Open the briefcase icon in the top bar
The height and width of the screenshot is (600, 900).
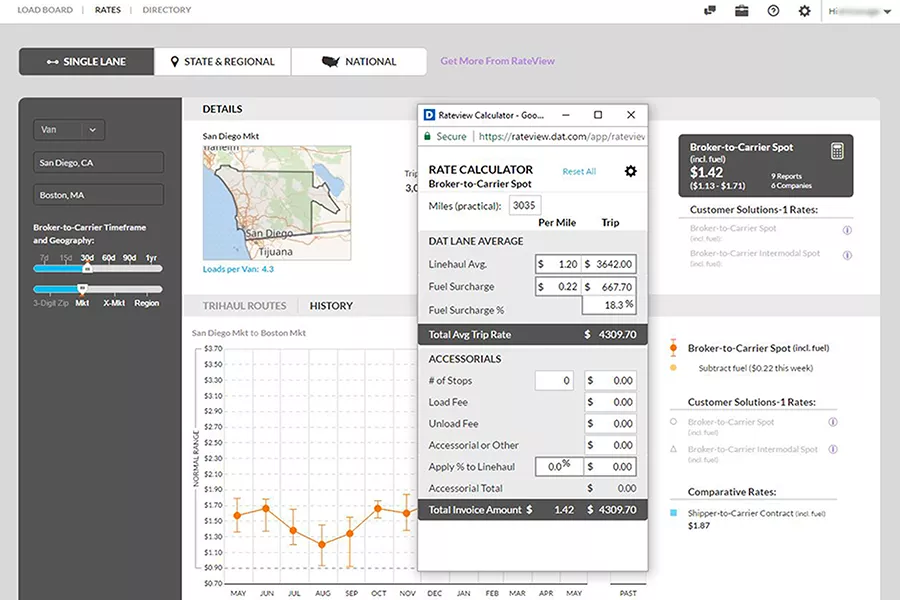click(742, 10)
